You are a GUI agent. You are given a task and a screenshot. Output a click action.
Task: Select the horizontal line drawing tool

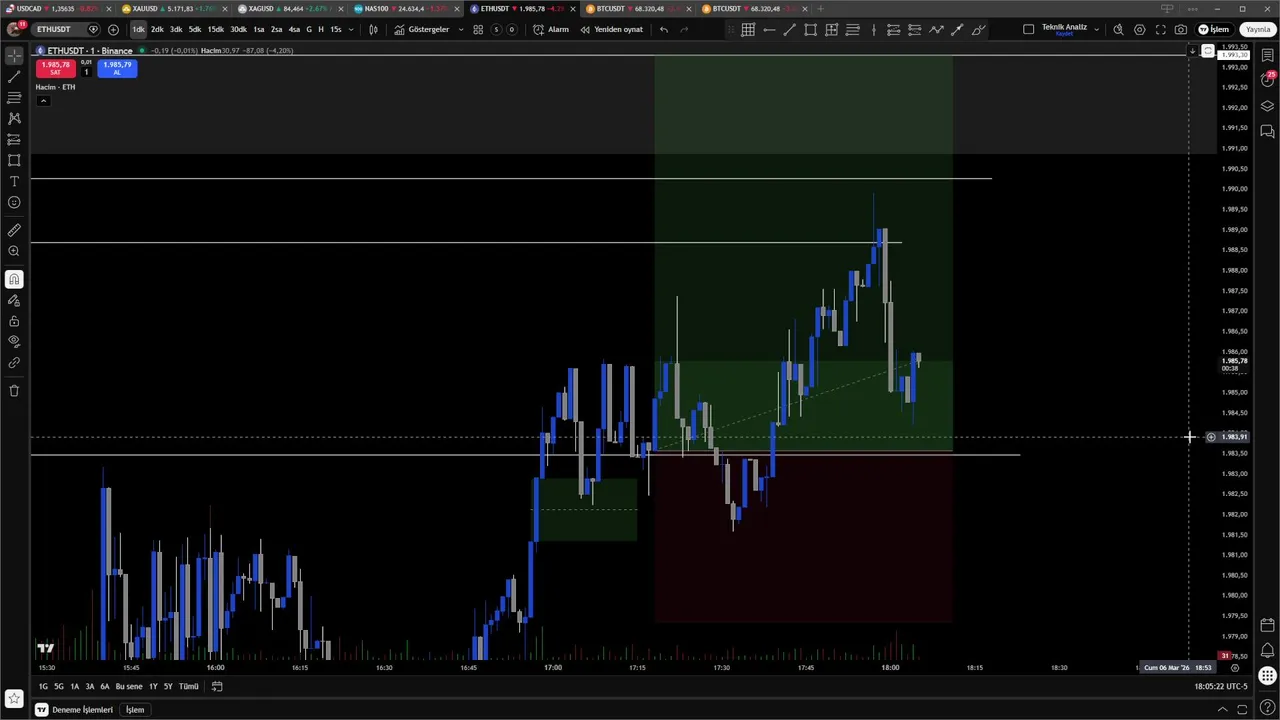click(x=769, y=29)
